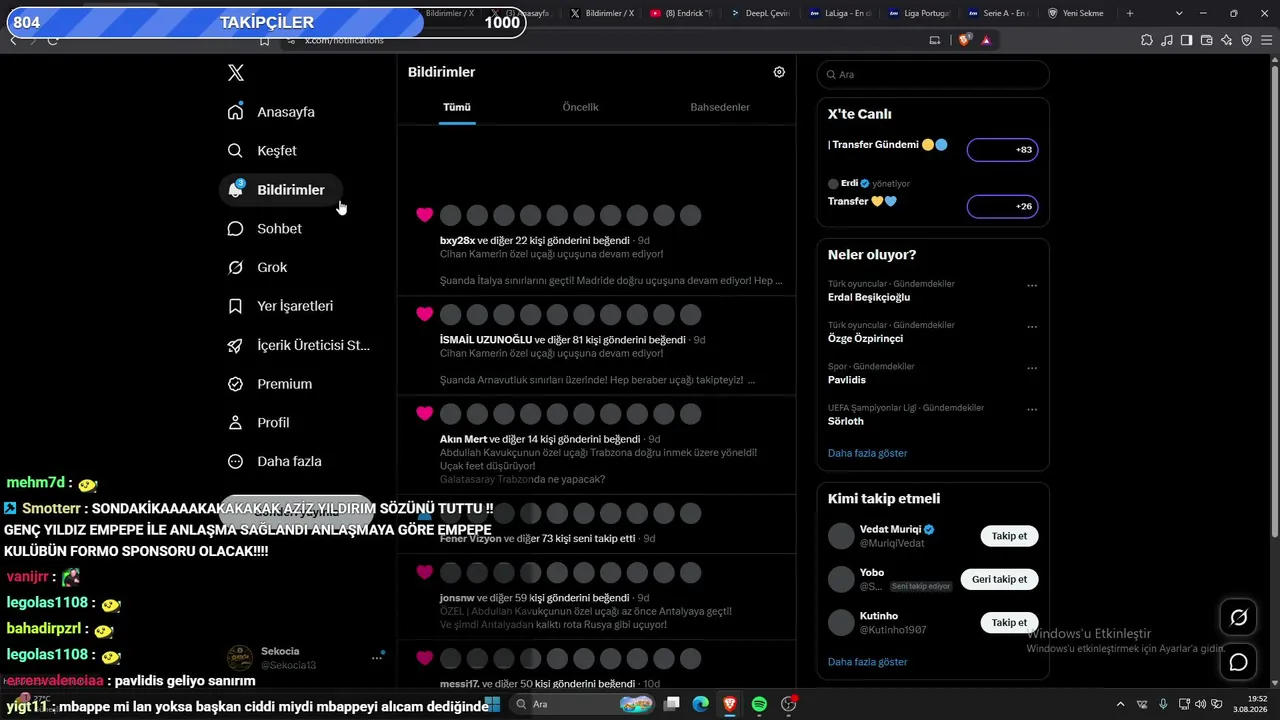Open options for Erdal Beşikçioğlu trend
This screenshot has width=1280, height=720.
pyautogui.click(x=1032, y=286)
